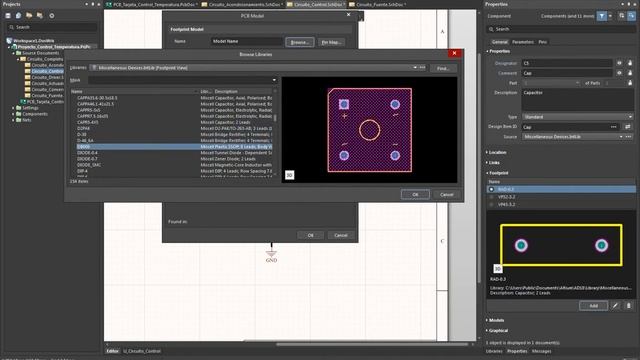Viewport: 640px width, 360px height.
Task: Click the 3D toggle in Browse Libraries preview
Action: [289, 175]
